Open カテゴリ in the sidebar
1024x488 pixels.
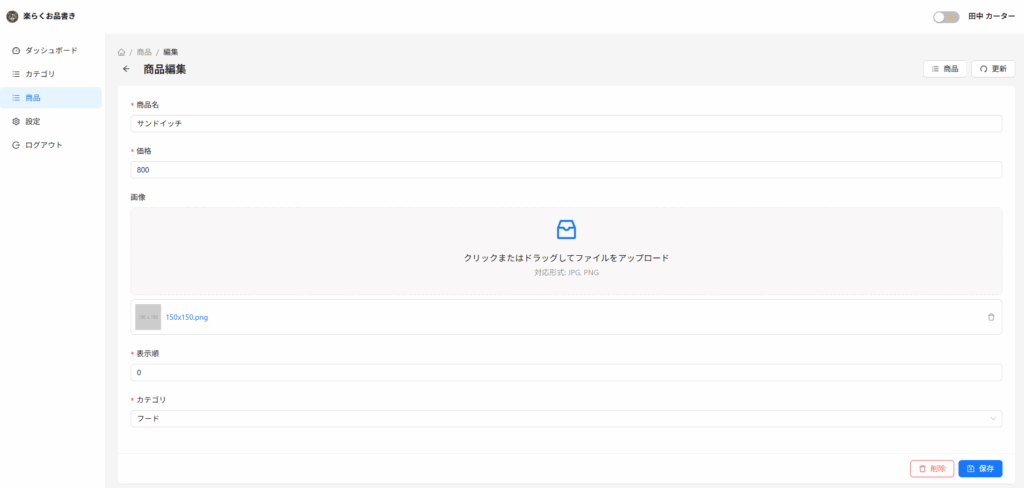[40, 74]
